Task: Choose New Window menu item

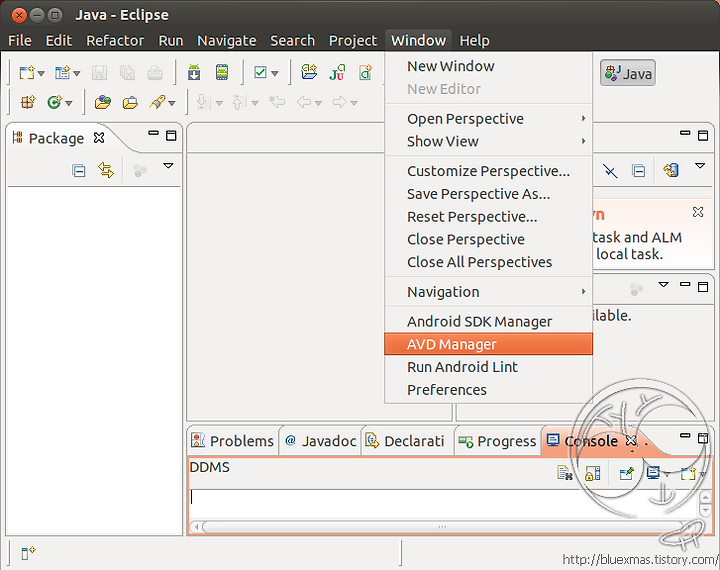Action: click(489, 66)
